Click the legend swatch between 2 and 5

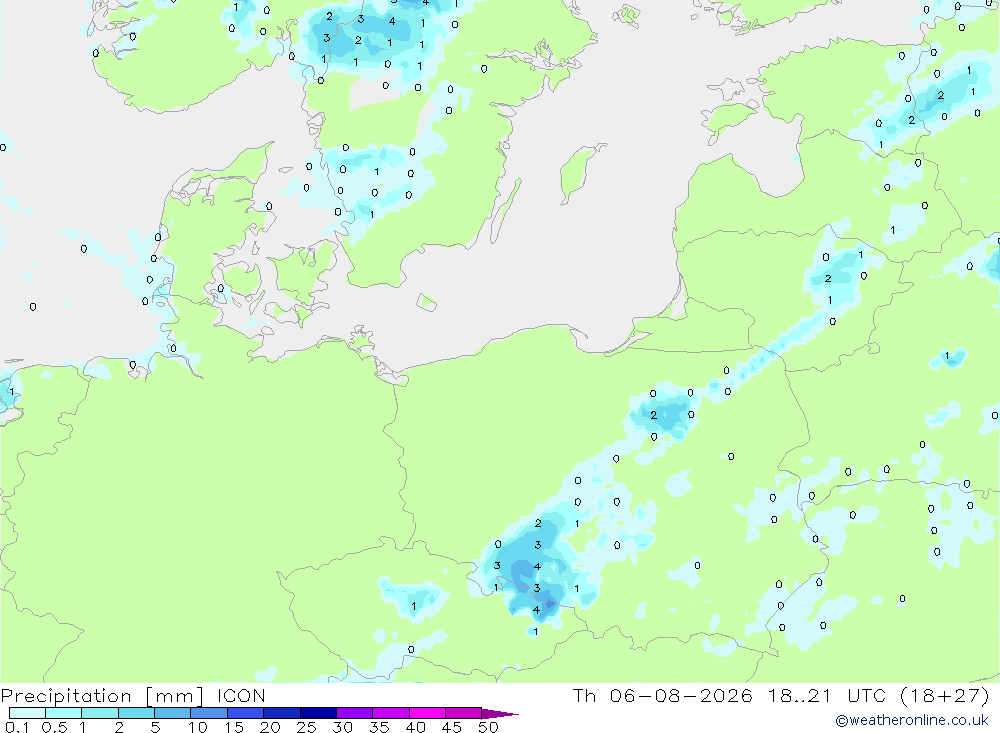[136, 713]
